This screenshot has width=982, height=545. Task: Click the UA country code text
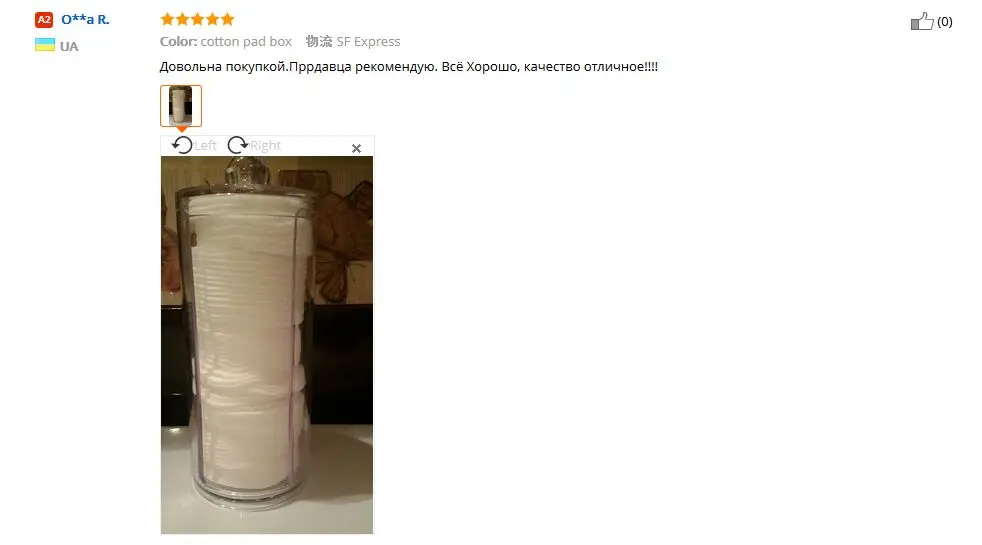[69, 46]
